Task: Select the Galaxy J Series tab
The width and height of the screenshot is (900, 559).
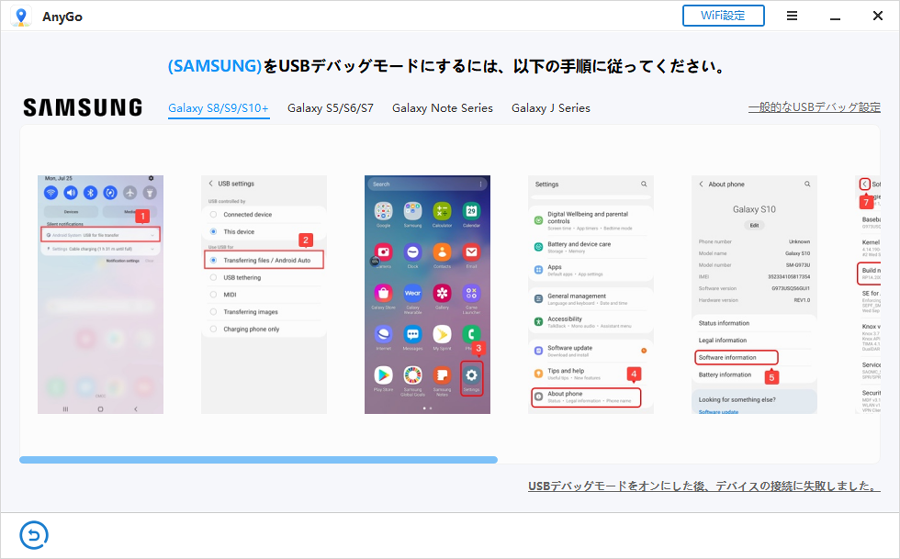Action: 550,108
